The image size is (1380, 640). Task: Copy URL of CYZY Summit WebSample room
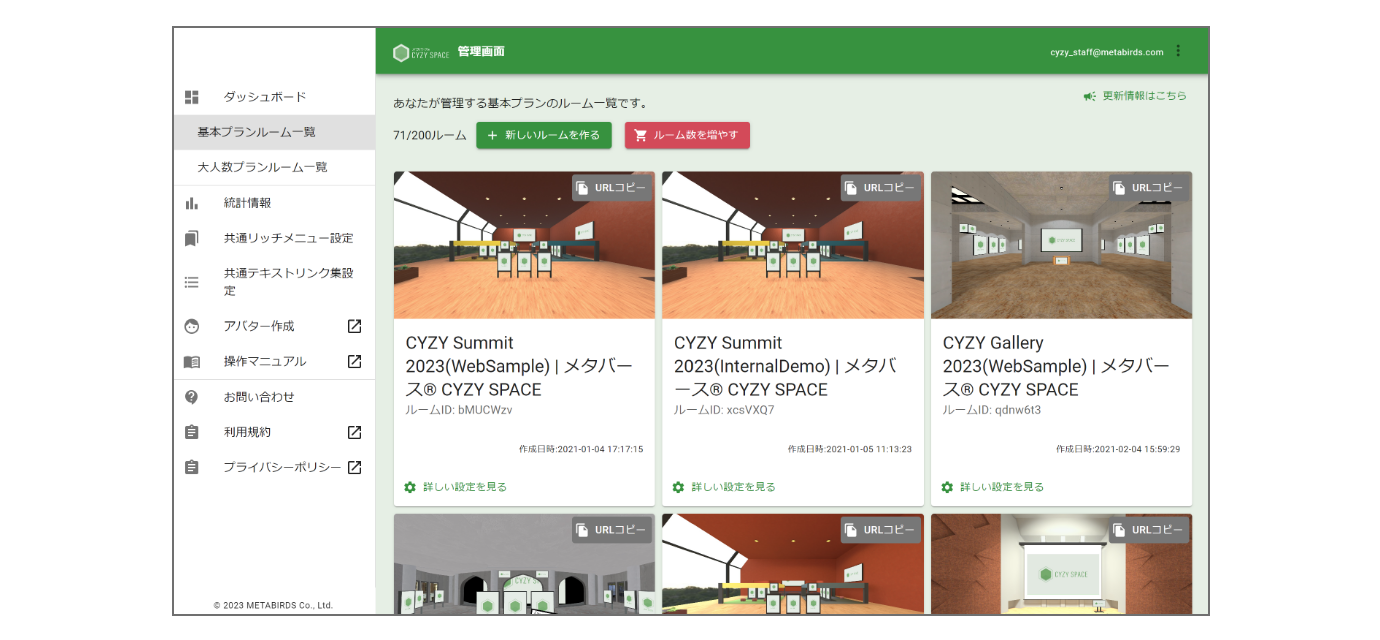pos(612,188)
